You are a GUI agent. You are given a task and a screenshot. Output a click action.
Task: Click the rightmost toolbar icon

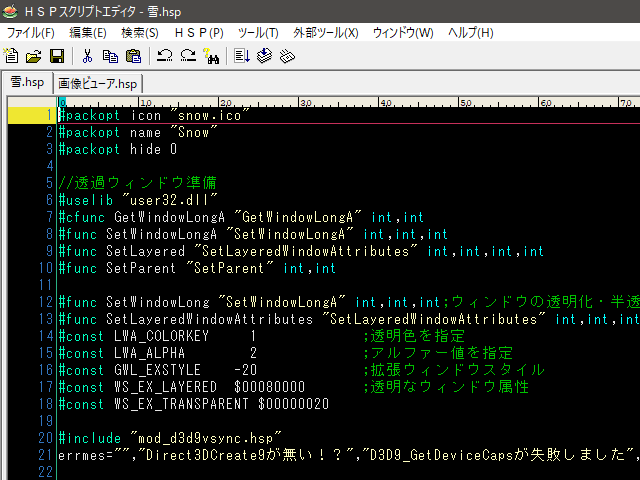[x=287, y=56]
